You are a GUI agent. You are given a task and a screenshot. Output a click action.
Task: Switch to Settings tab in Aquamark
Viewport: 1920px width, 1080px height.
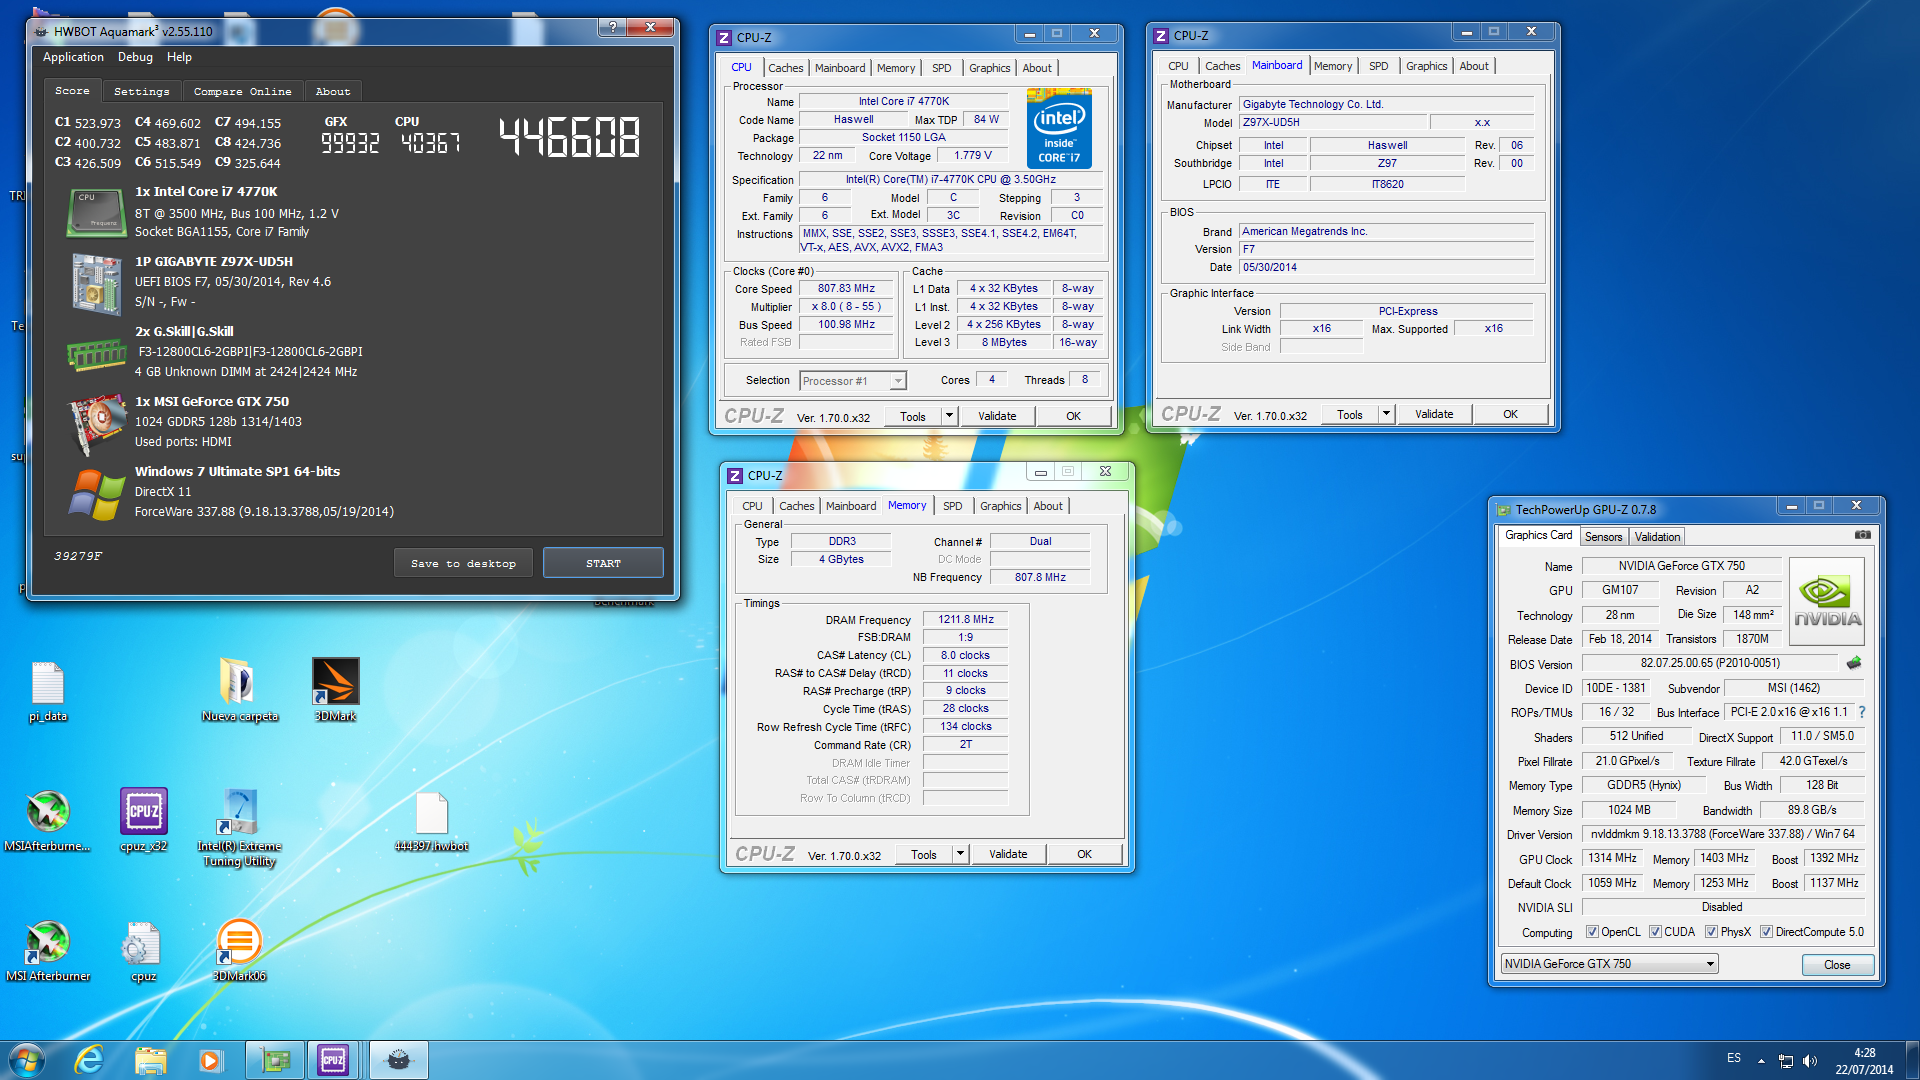click(141, 91)
